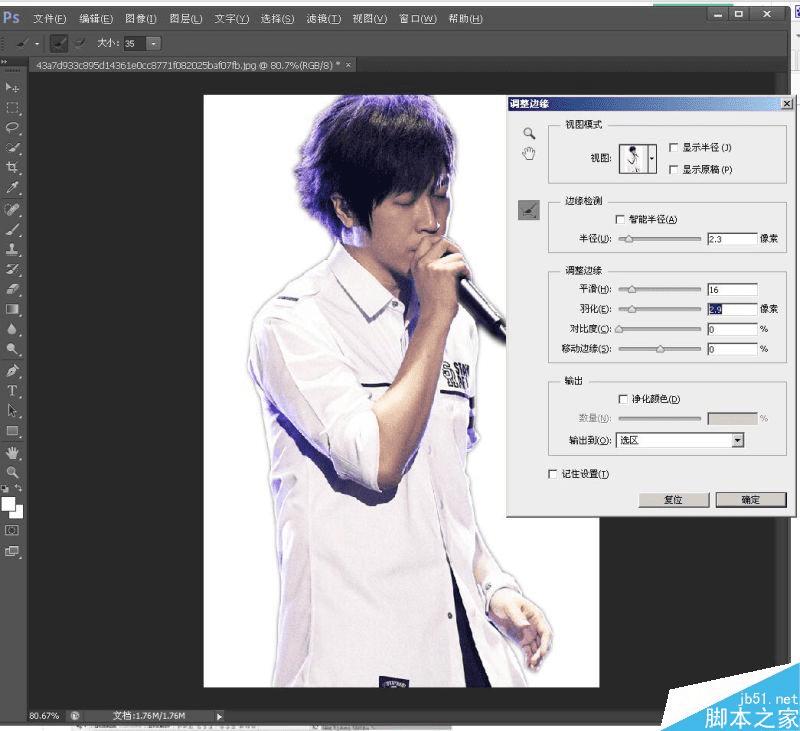Toggle 智能半径 checkbox

(620, 219)
